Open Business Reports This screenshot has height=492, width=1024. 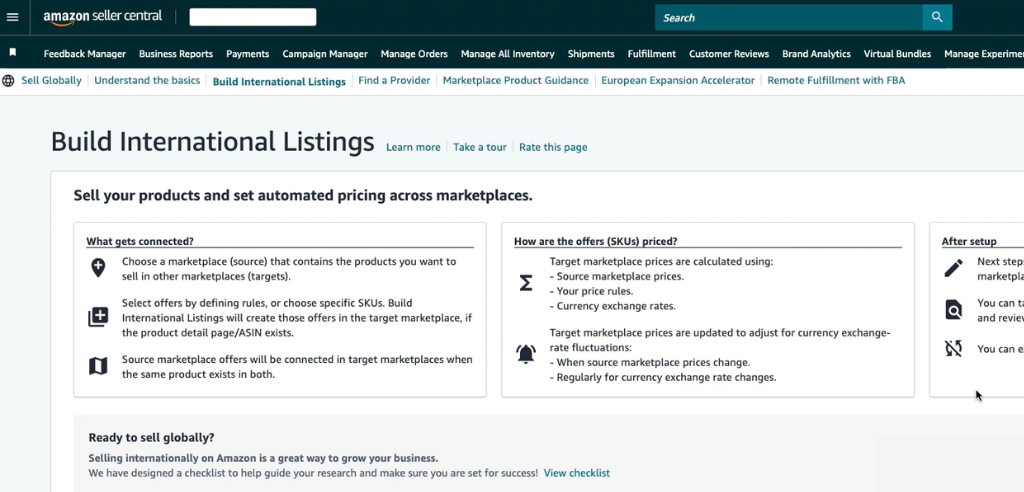click(176, 54)
